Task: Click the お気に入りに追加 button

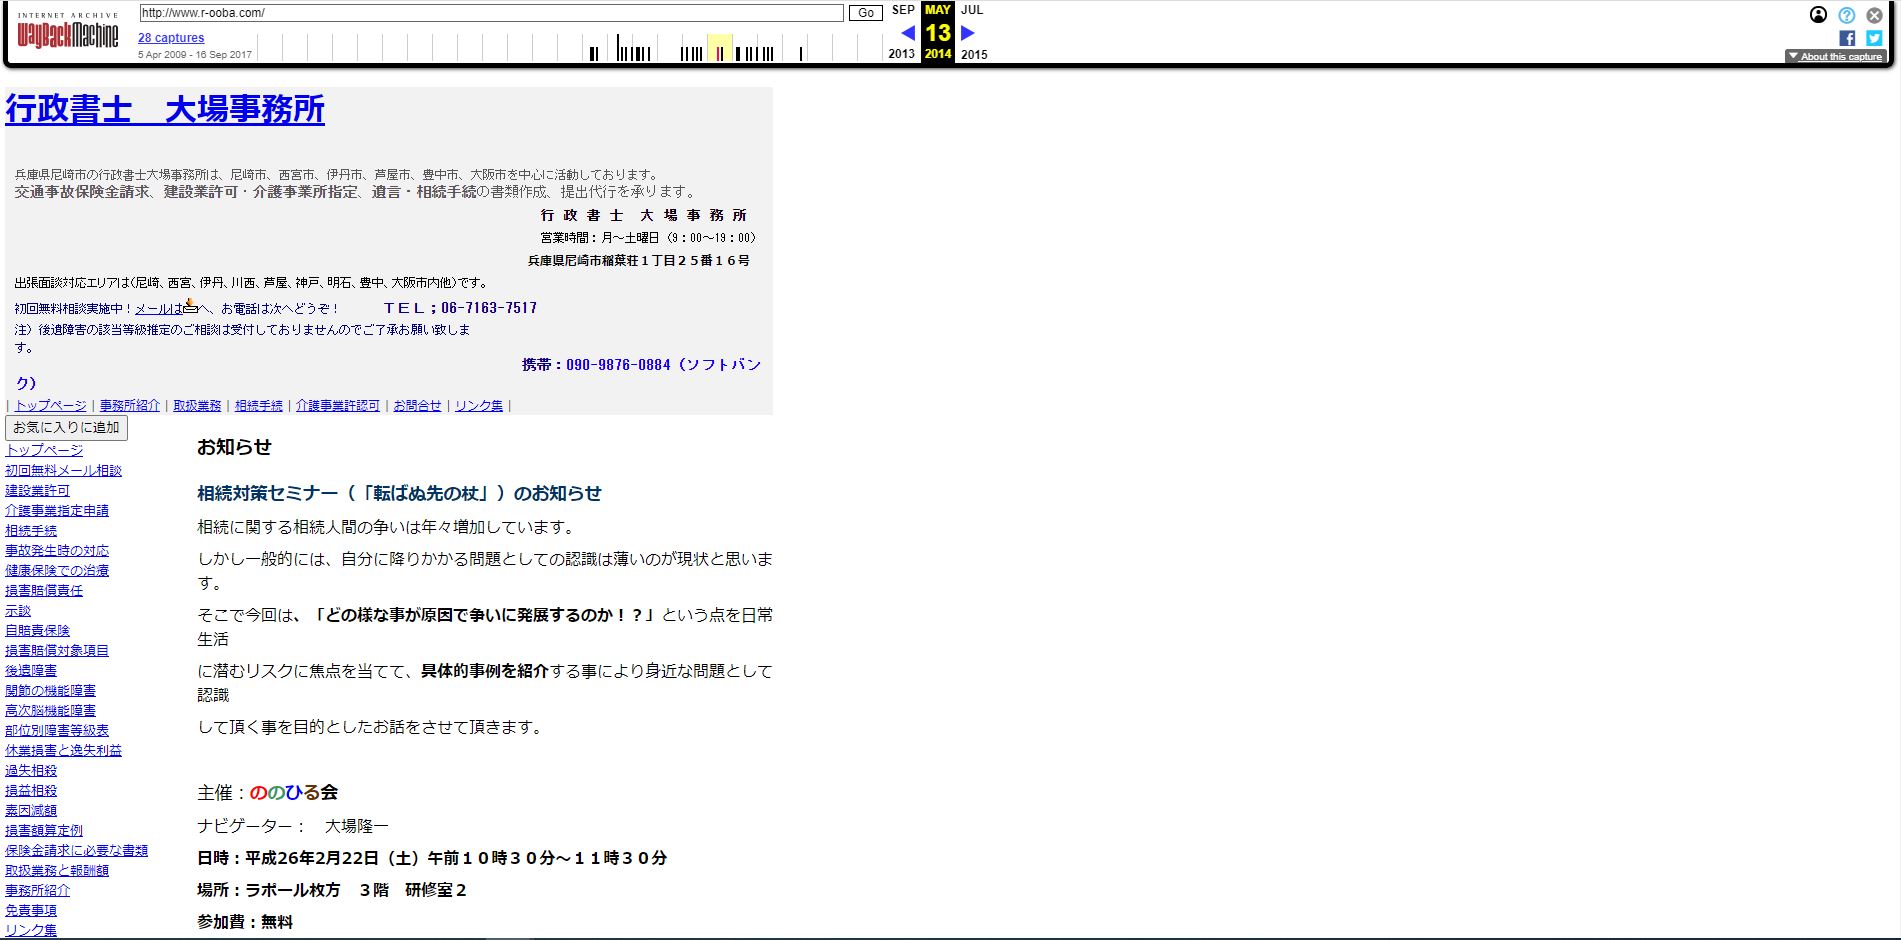Action: coord(66,427)
